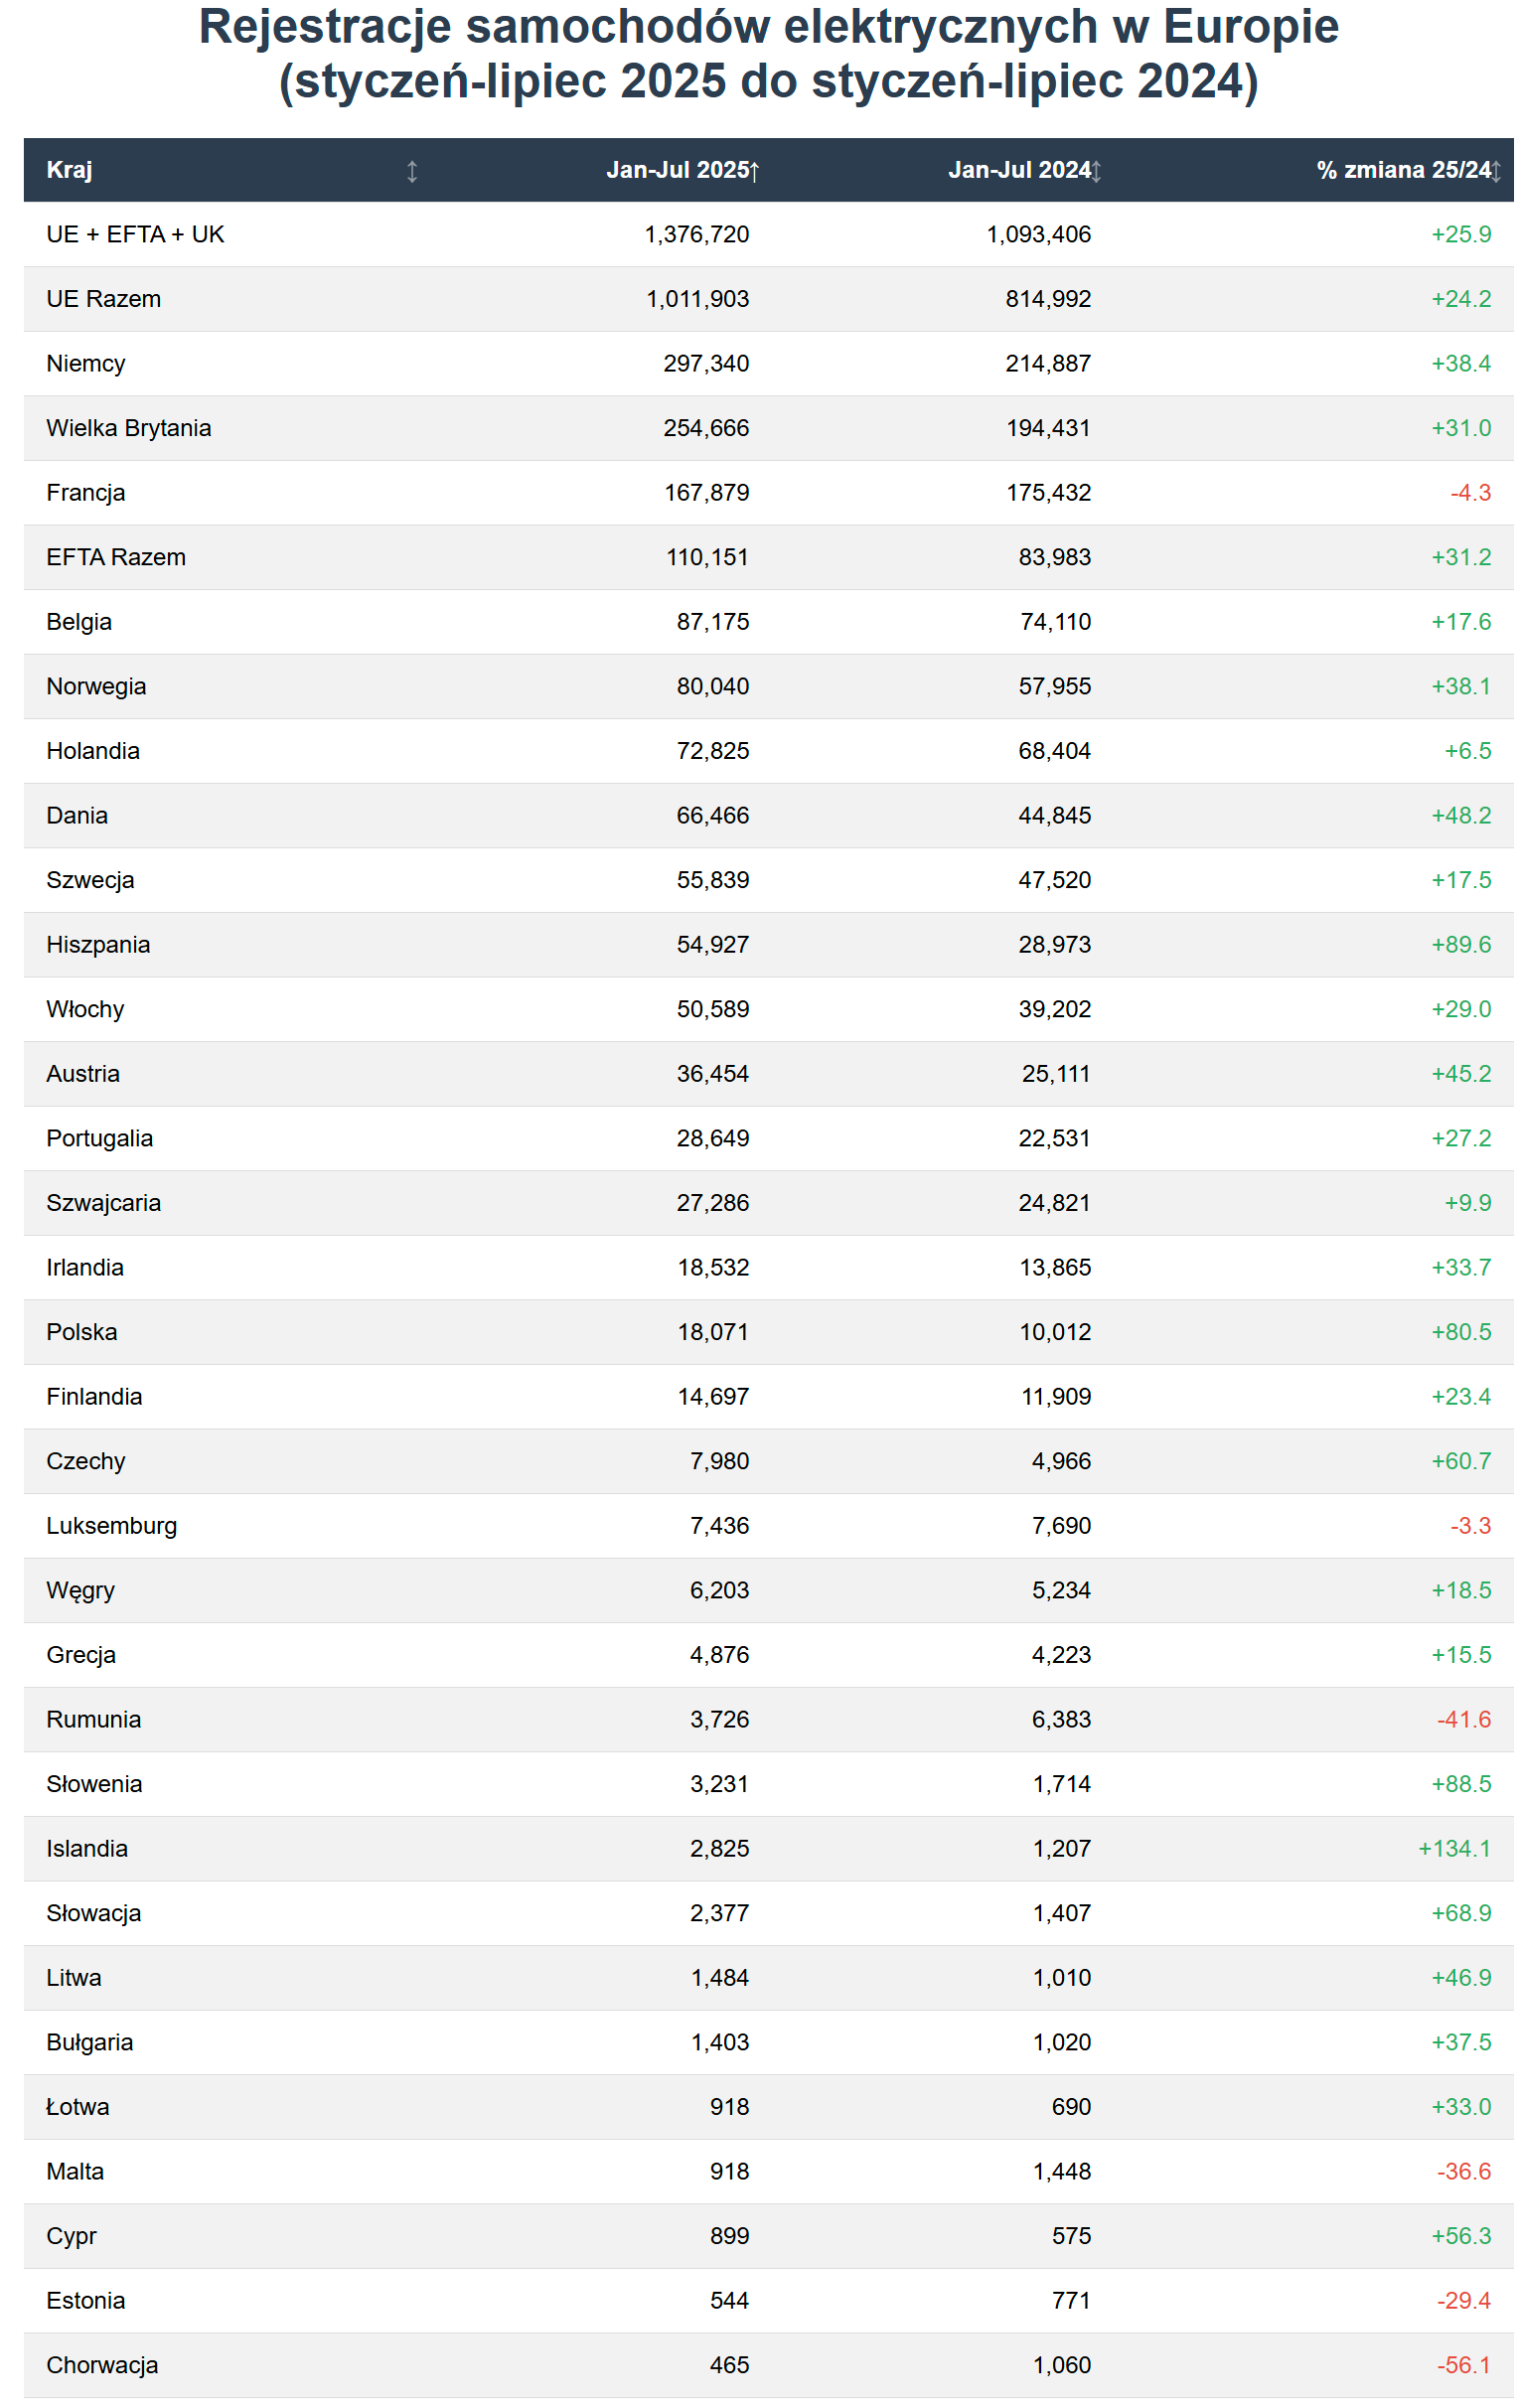Image resolution: width=1520 pixels, height=2408 pixels.
Task: Sort table by the Kraj header label
Action: click(69, 170)
